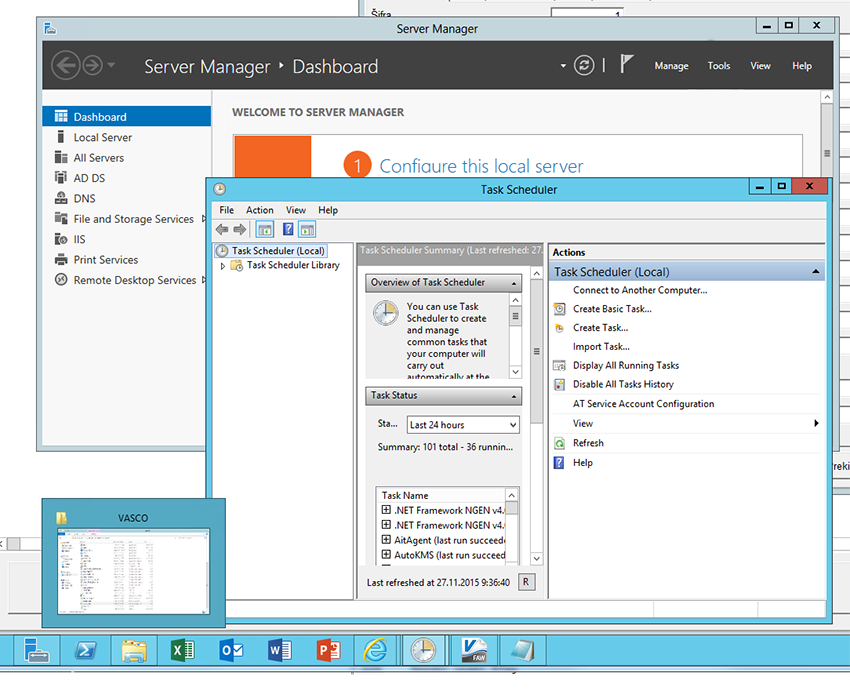This screenshot has width=850, height=691.
Task: Click Connect to Another Computer action
Action: [x=639, y=290]
